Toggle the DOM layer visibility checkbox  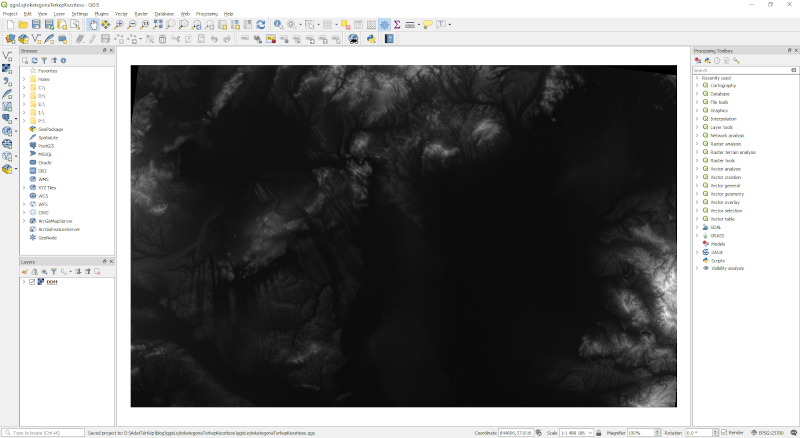[x=32, y=282]
